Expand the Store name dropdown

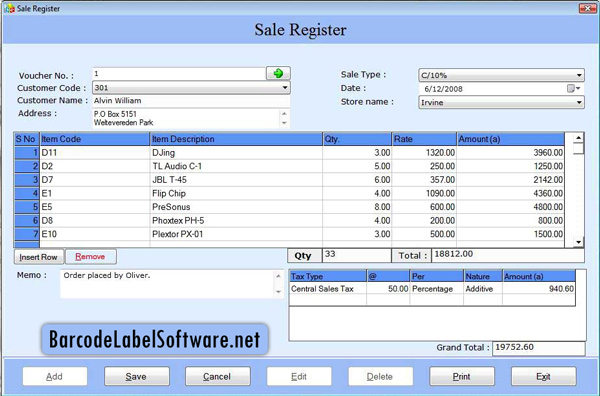[x=579, y=102]
